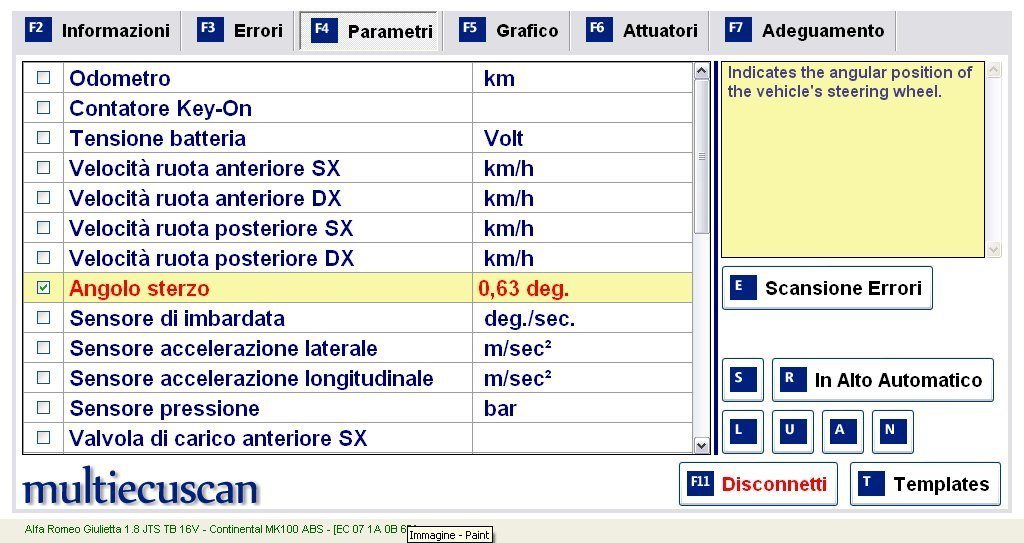Screen dimensions: 1024x543
Task: Open the Adeguamento tab
Action: click(x=805, y=31)
